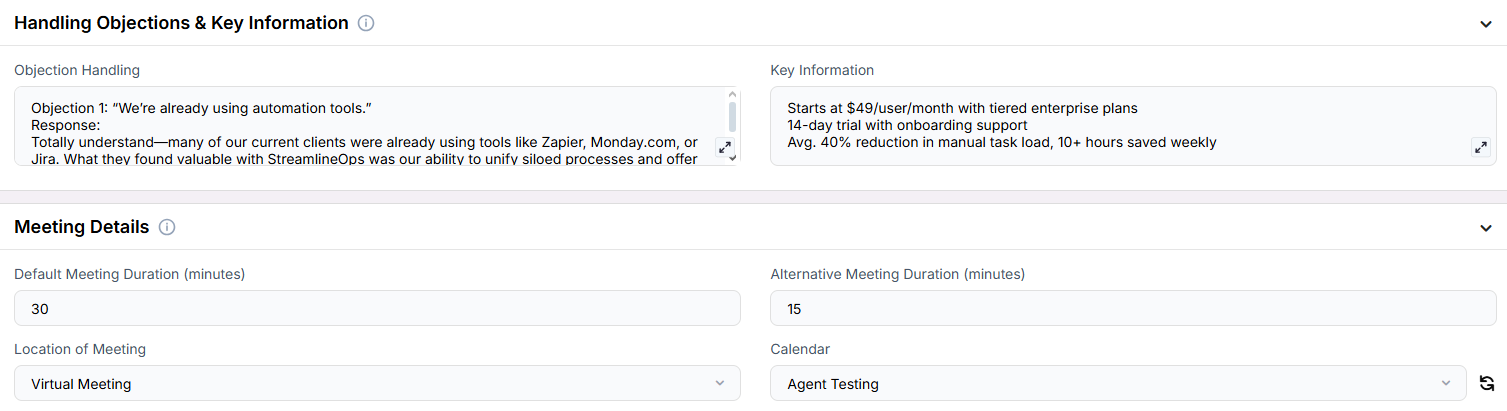The height and width of the screenshot is (411, 1507).
Task: Click the Objection Handling scrollbar up arrow
Action: coord(733,94)
